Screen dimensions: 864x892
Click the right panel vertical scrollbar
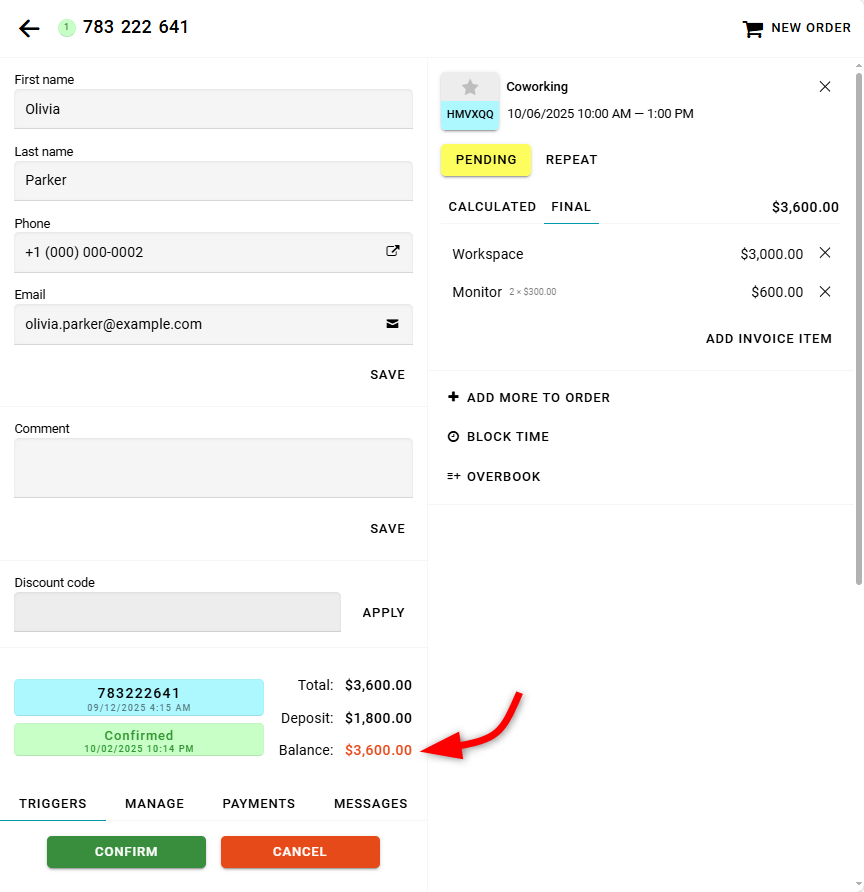point(859,329)
